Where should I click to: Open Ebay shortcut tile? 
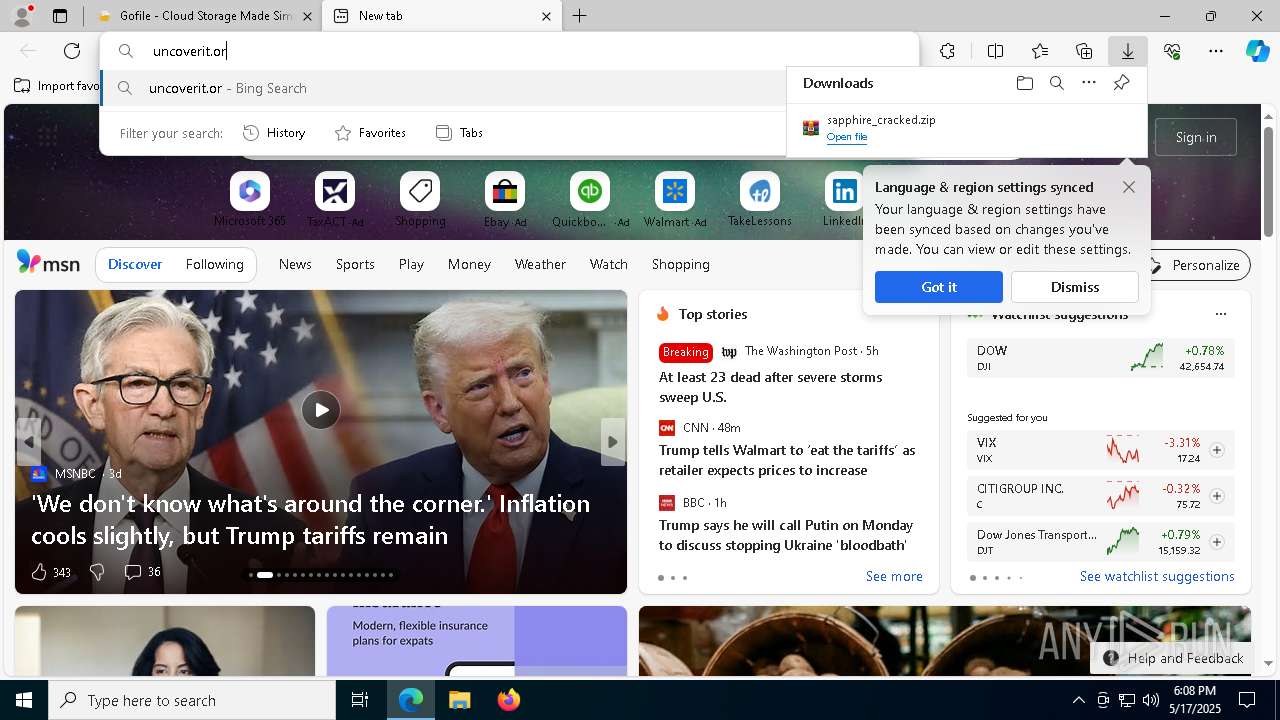point(505,199)
